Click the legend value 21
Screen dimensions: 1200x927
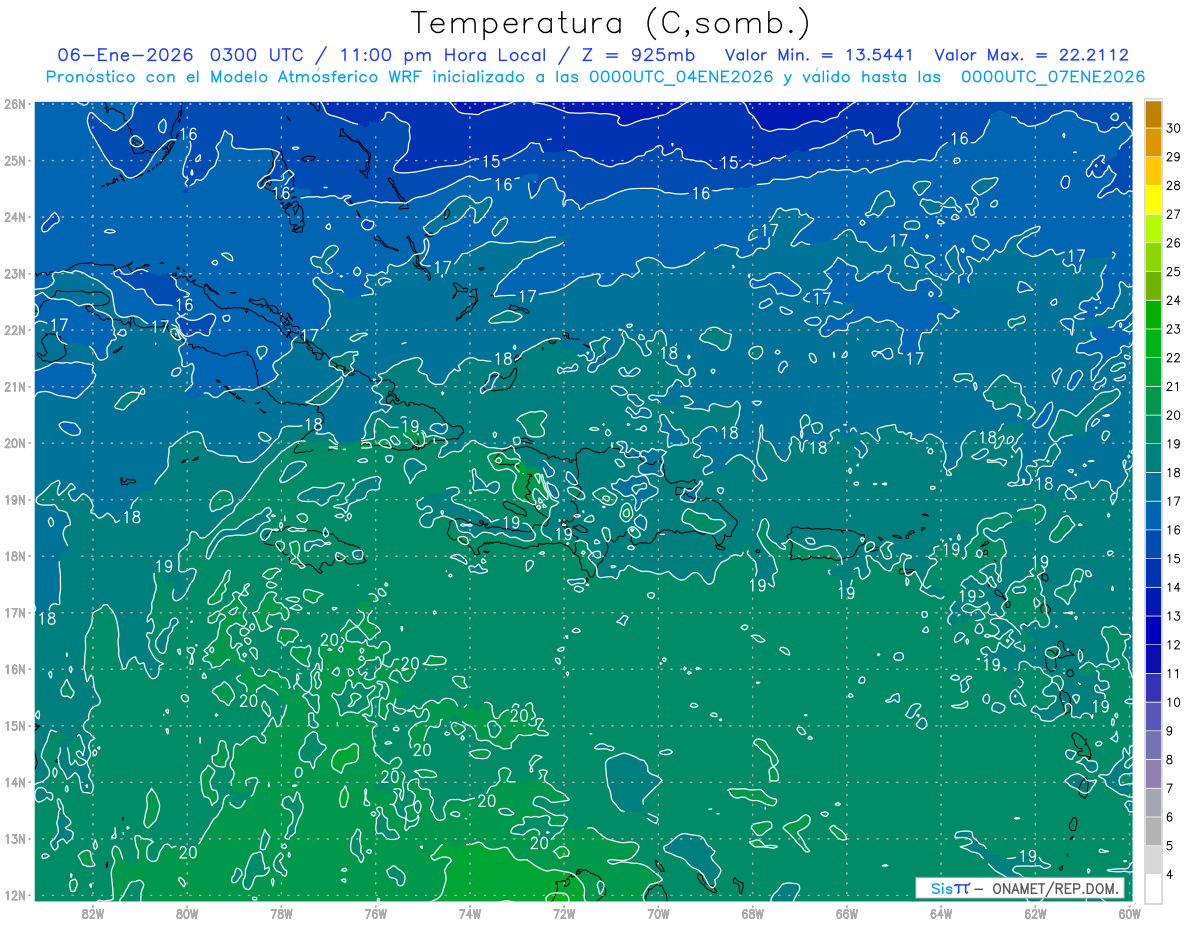(1174, 386)
